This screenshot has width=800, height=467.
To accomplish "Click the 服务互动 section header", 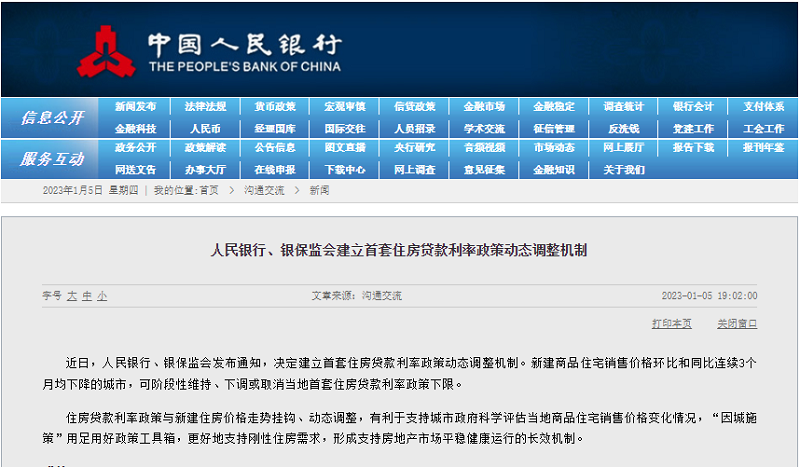I will 52,159.
